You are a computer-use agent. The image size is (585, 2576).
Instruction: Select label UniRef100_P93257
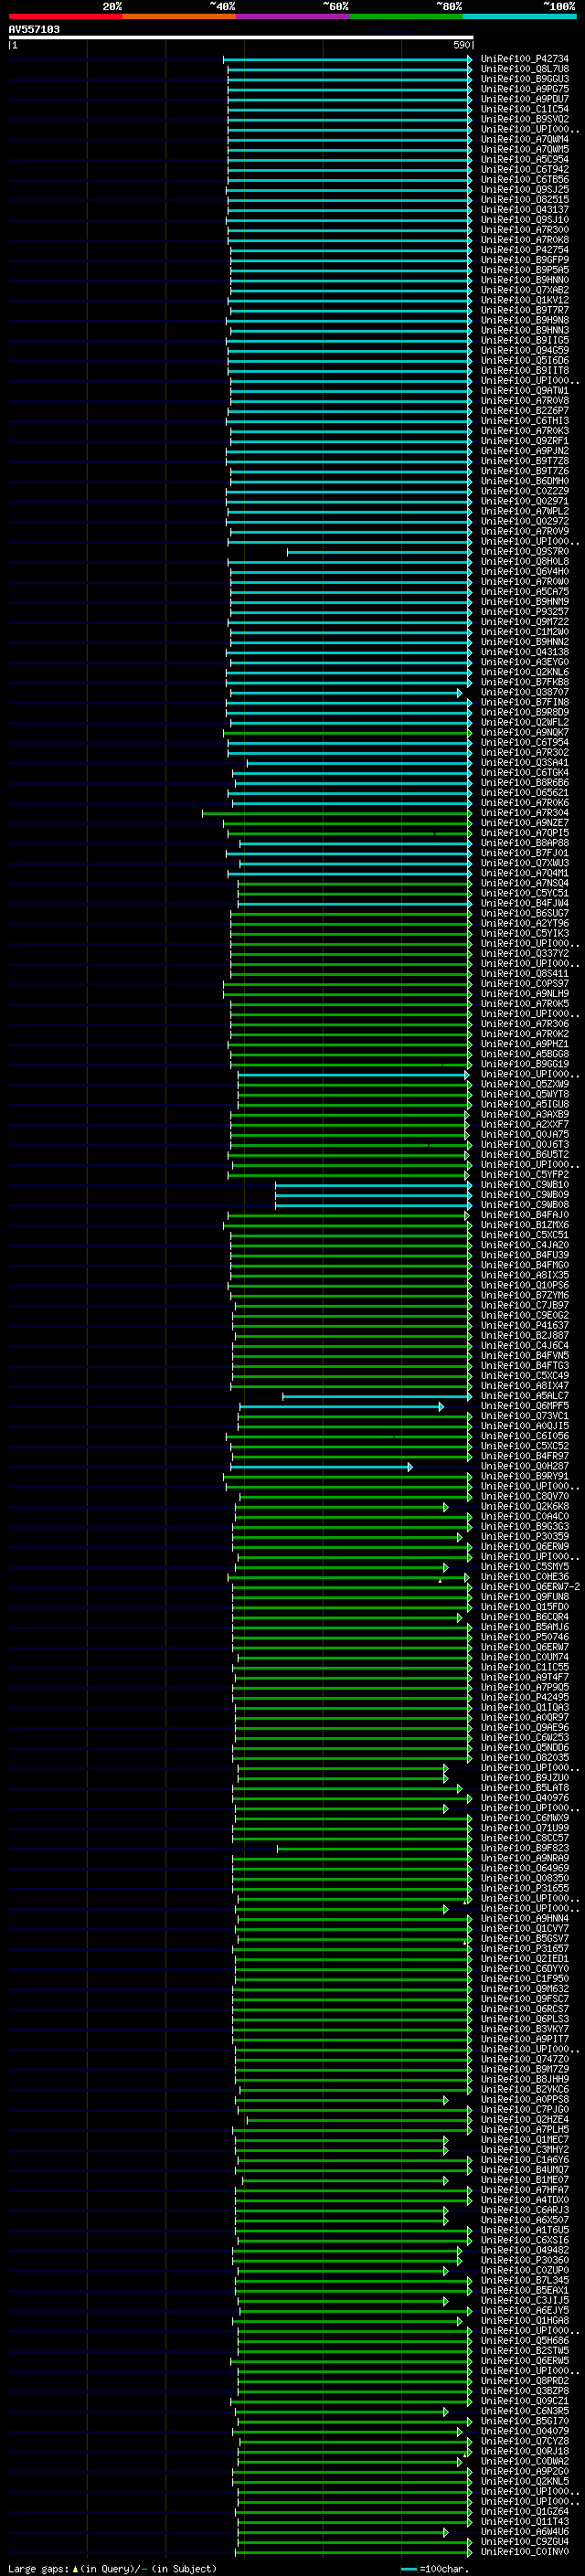(x=524, y=611)
